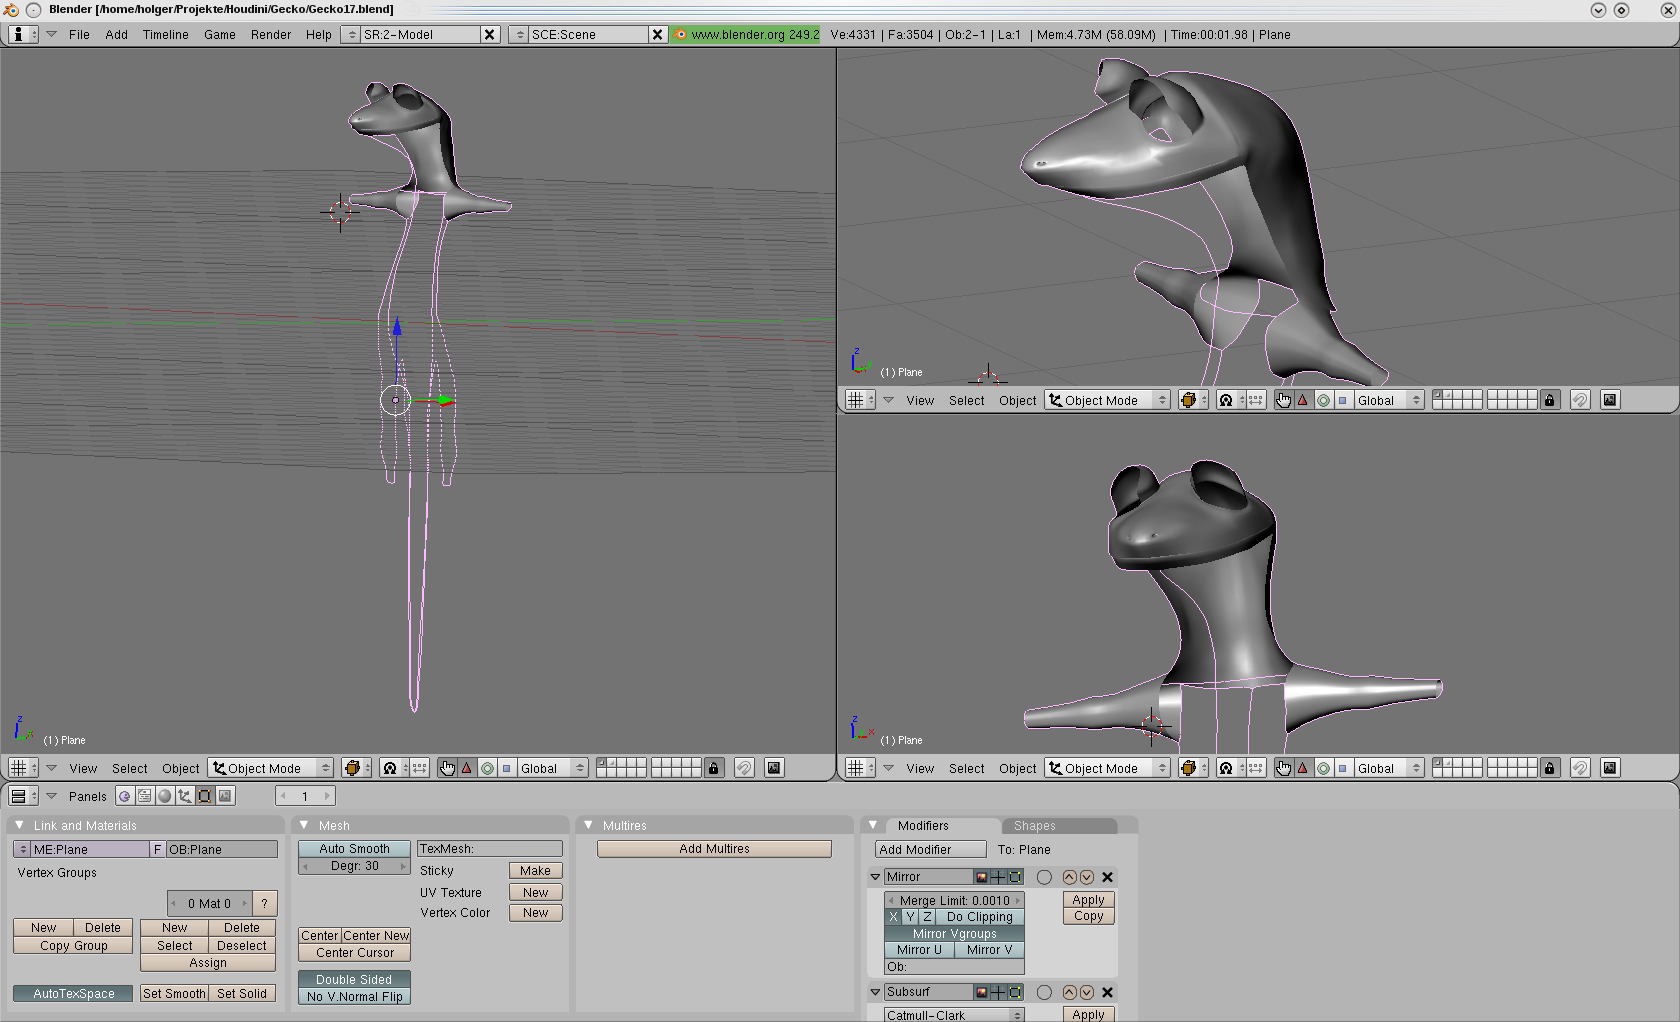Viewport: 1680px width, 1022px height.
Task: Click the render image icon in left viewport header
Action: (774, 768)
